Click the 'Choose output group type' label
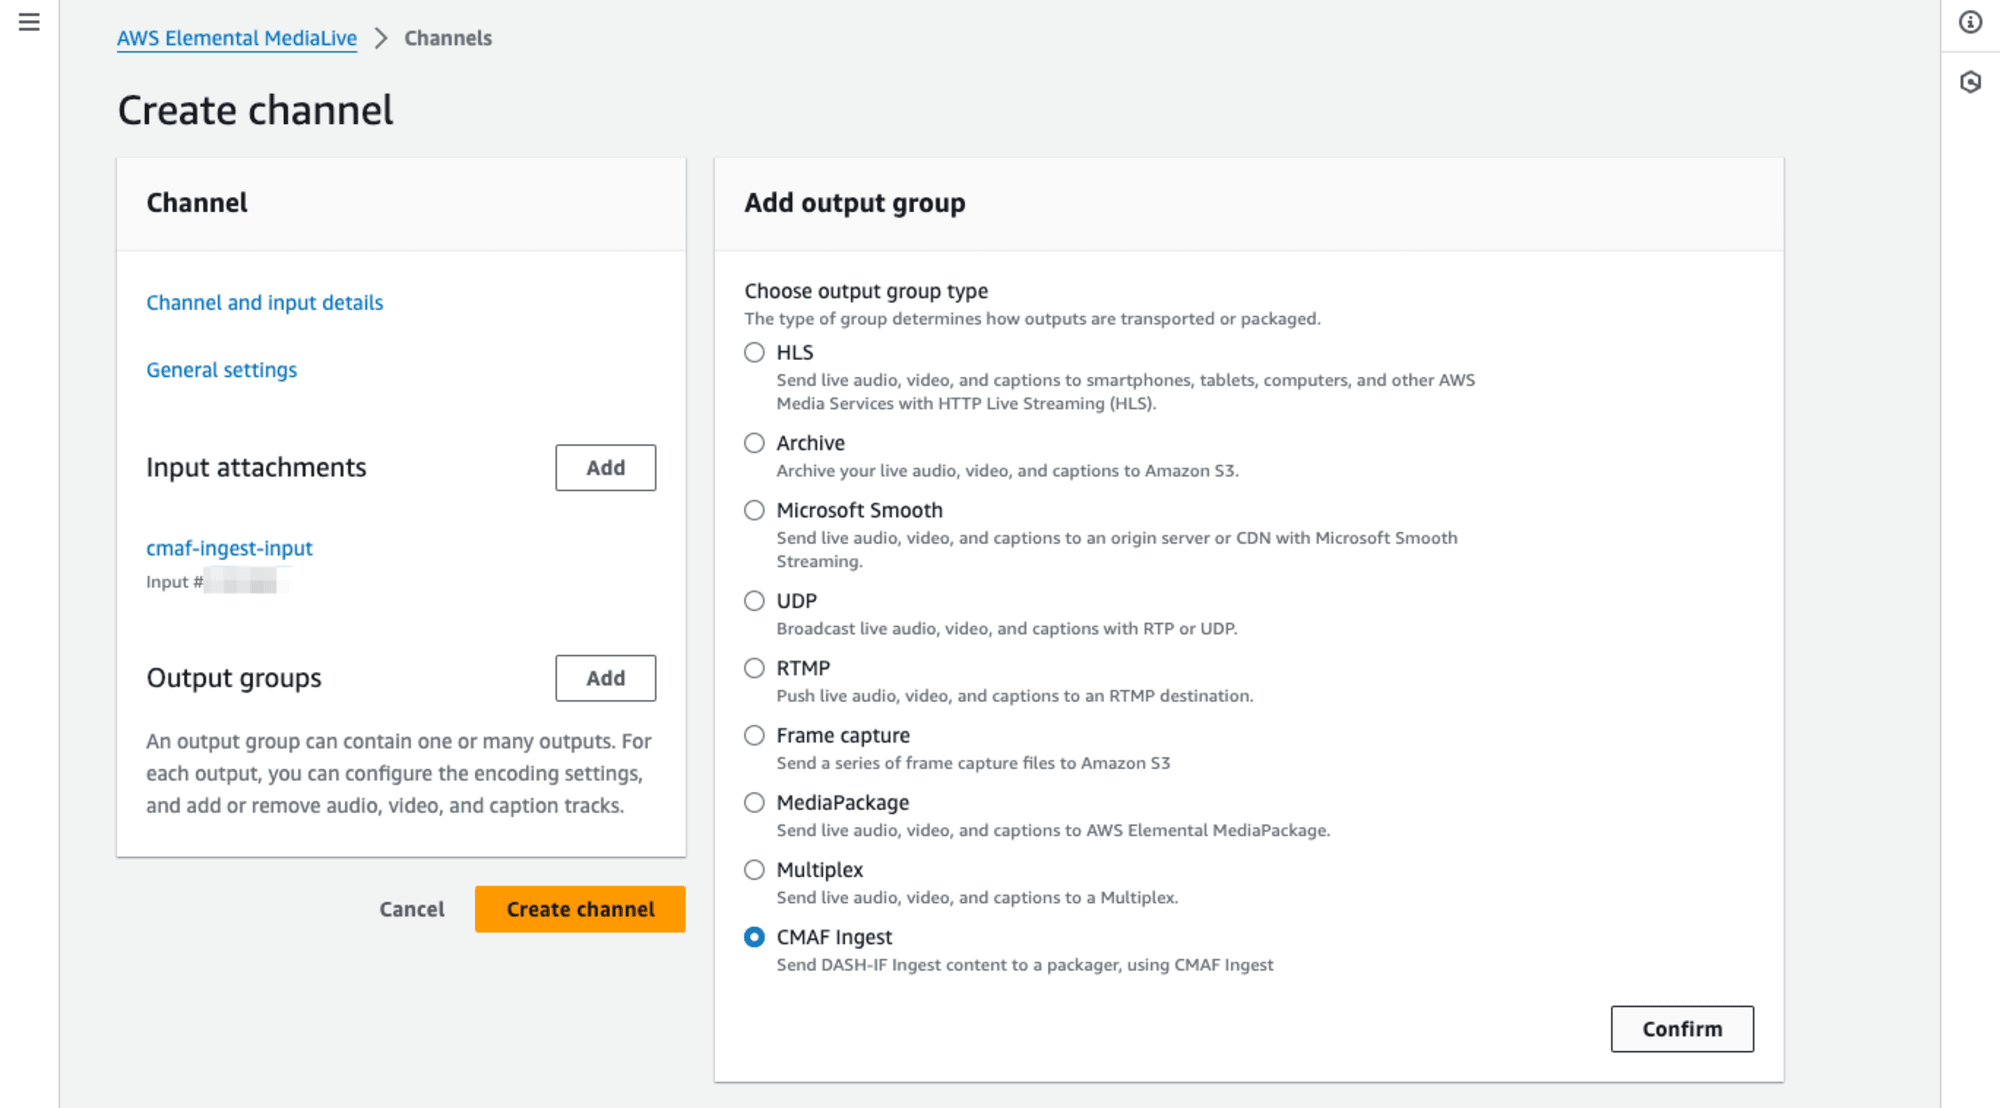The width and height of the screenshot is (2000, 1108). 866,291
